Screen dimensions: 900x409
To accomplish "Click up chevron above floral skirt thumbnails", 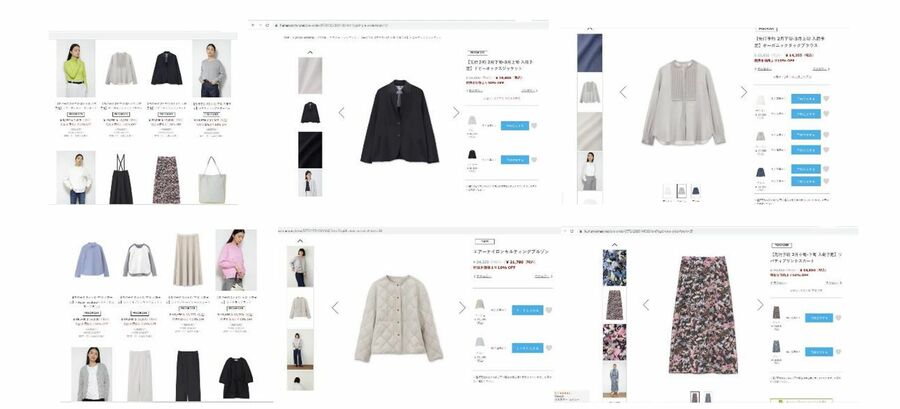I will coord(614,245).
